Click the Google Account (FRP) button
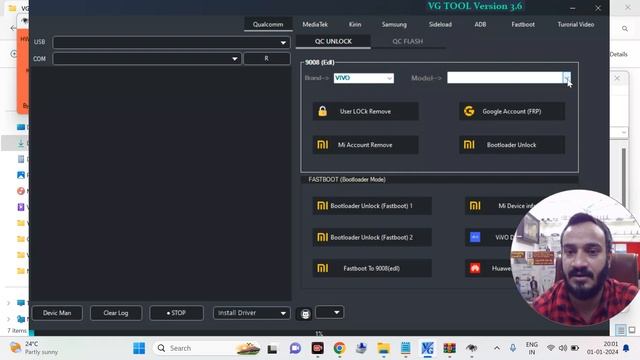The height and width of the screenshot is (360, 640). 512,111
